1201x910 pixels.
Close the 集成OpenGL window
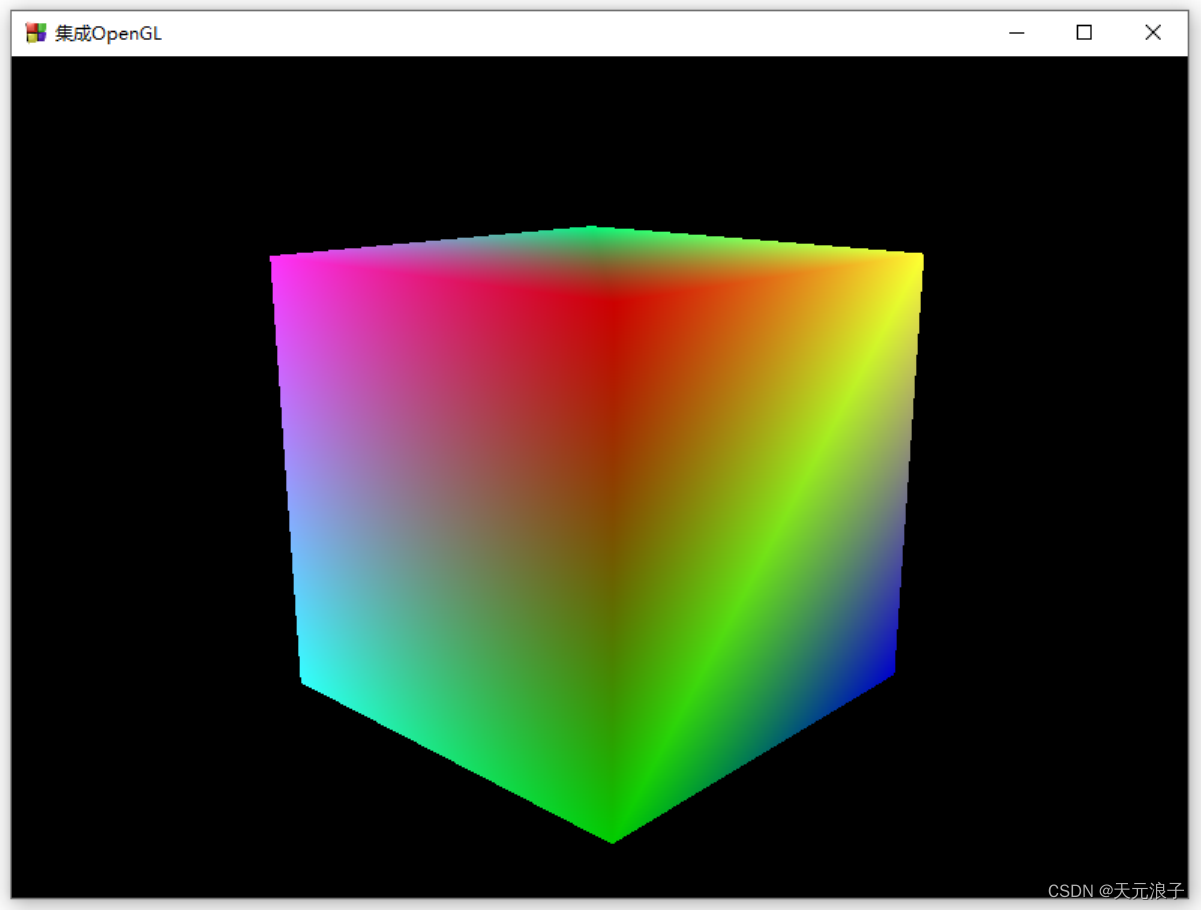(1153, 33)
